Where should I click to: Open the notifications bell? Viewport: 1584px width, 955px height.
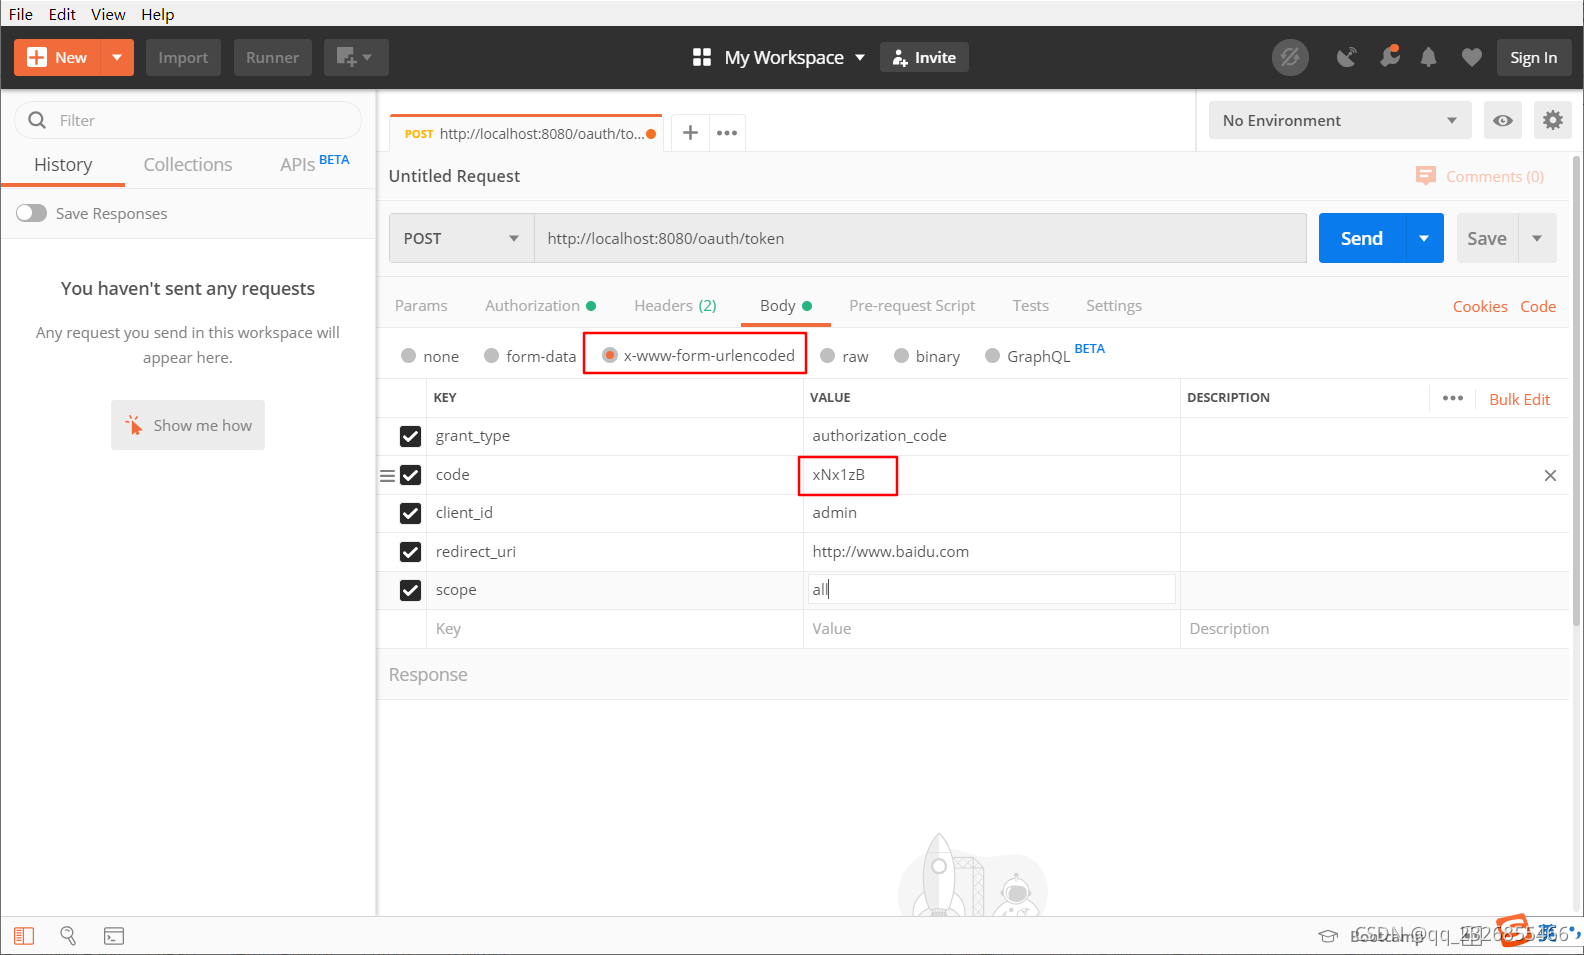[1429, 58]
